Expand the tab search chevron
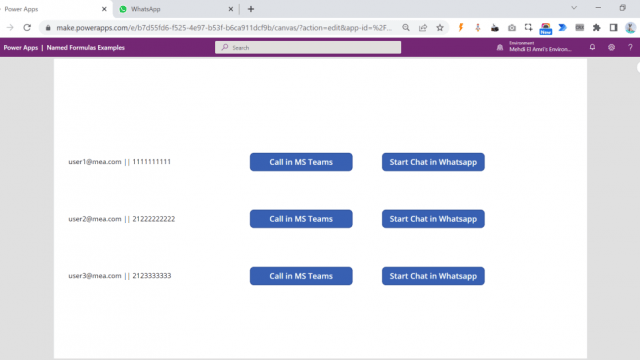The width and height of the screenshot is (640, 360). click(574, 8)
